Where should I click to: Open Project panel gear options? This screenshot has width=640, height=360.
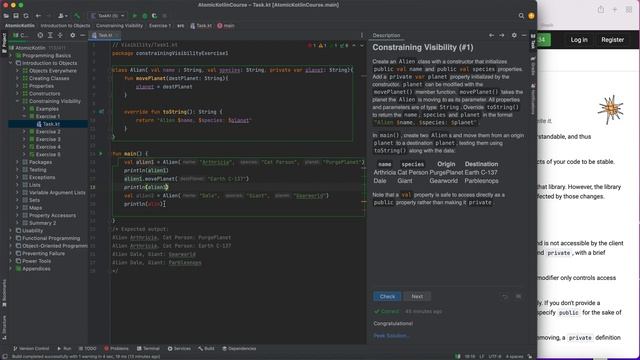point(73,36)
